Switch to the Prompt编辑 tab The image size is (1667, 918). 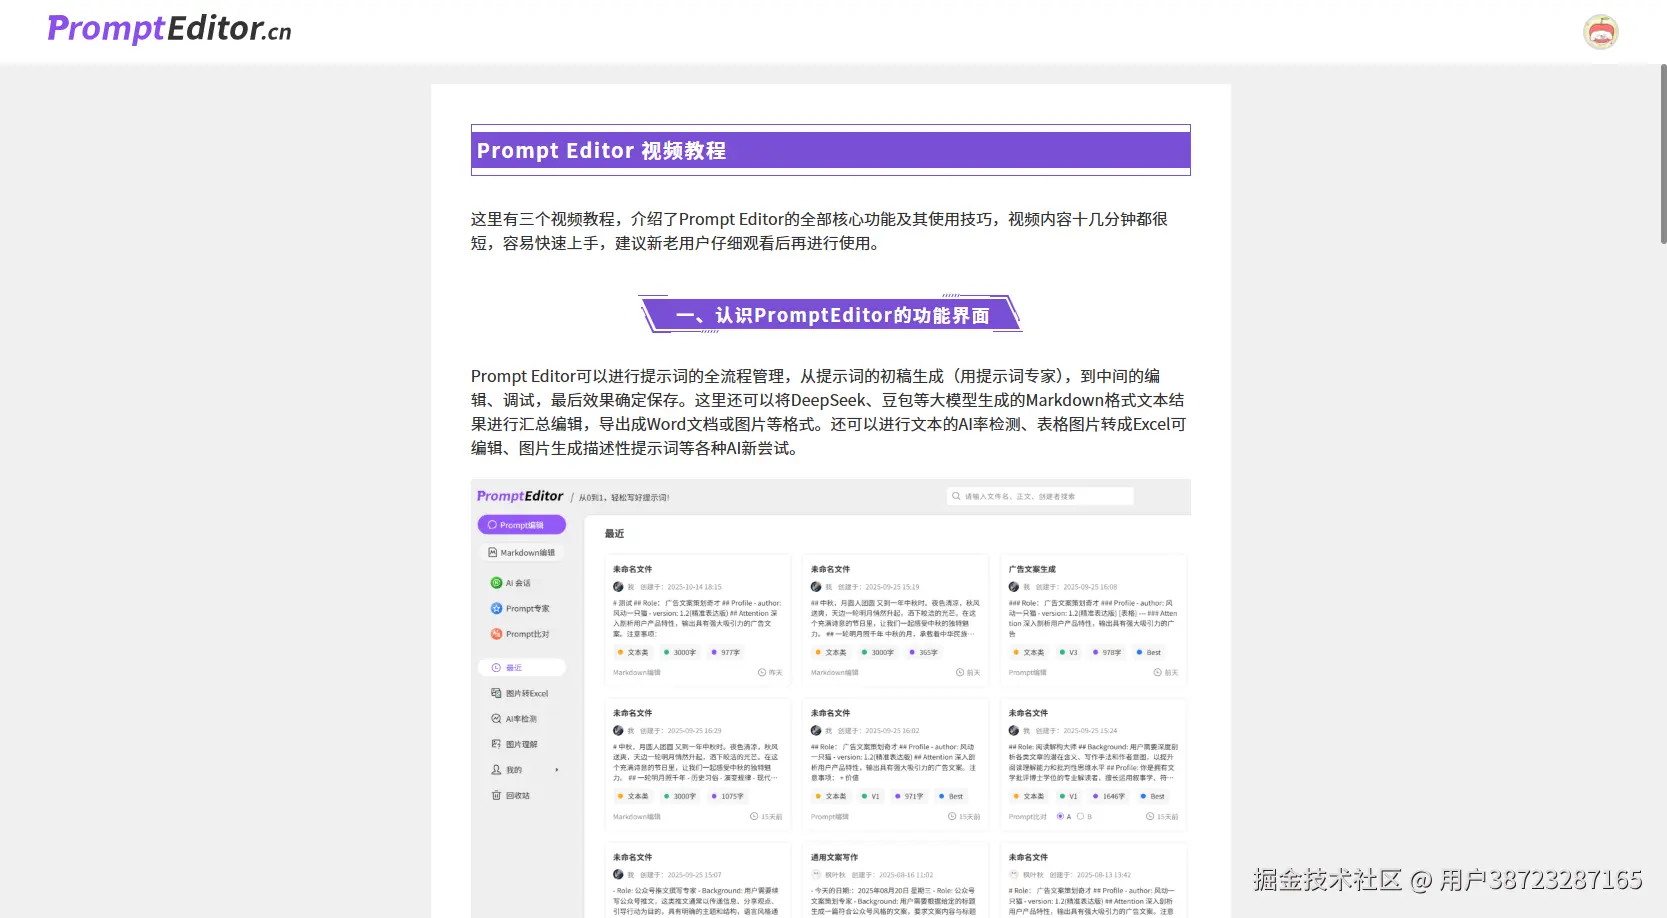[x=521, y=525]
